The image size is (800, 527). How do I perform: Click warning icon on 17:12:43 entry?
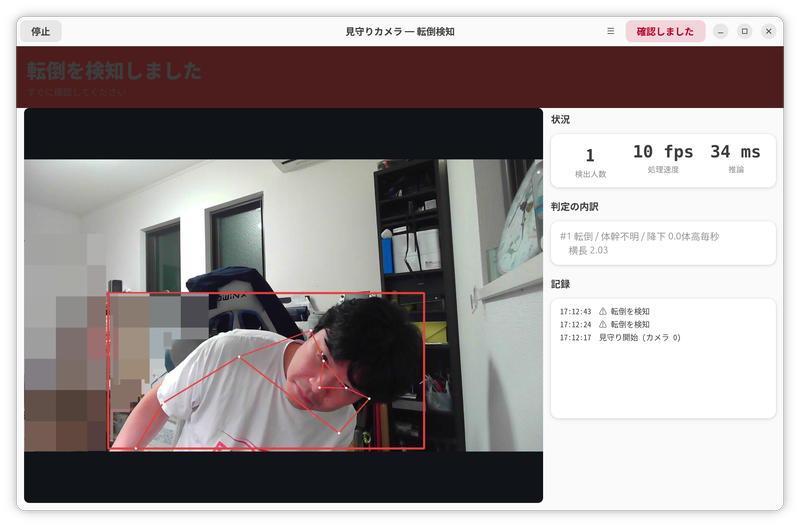pos(603,311)
